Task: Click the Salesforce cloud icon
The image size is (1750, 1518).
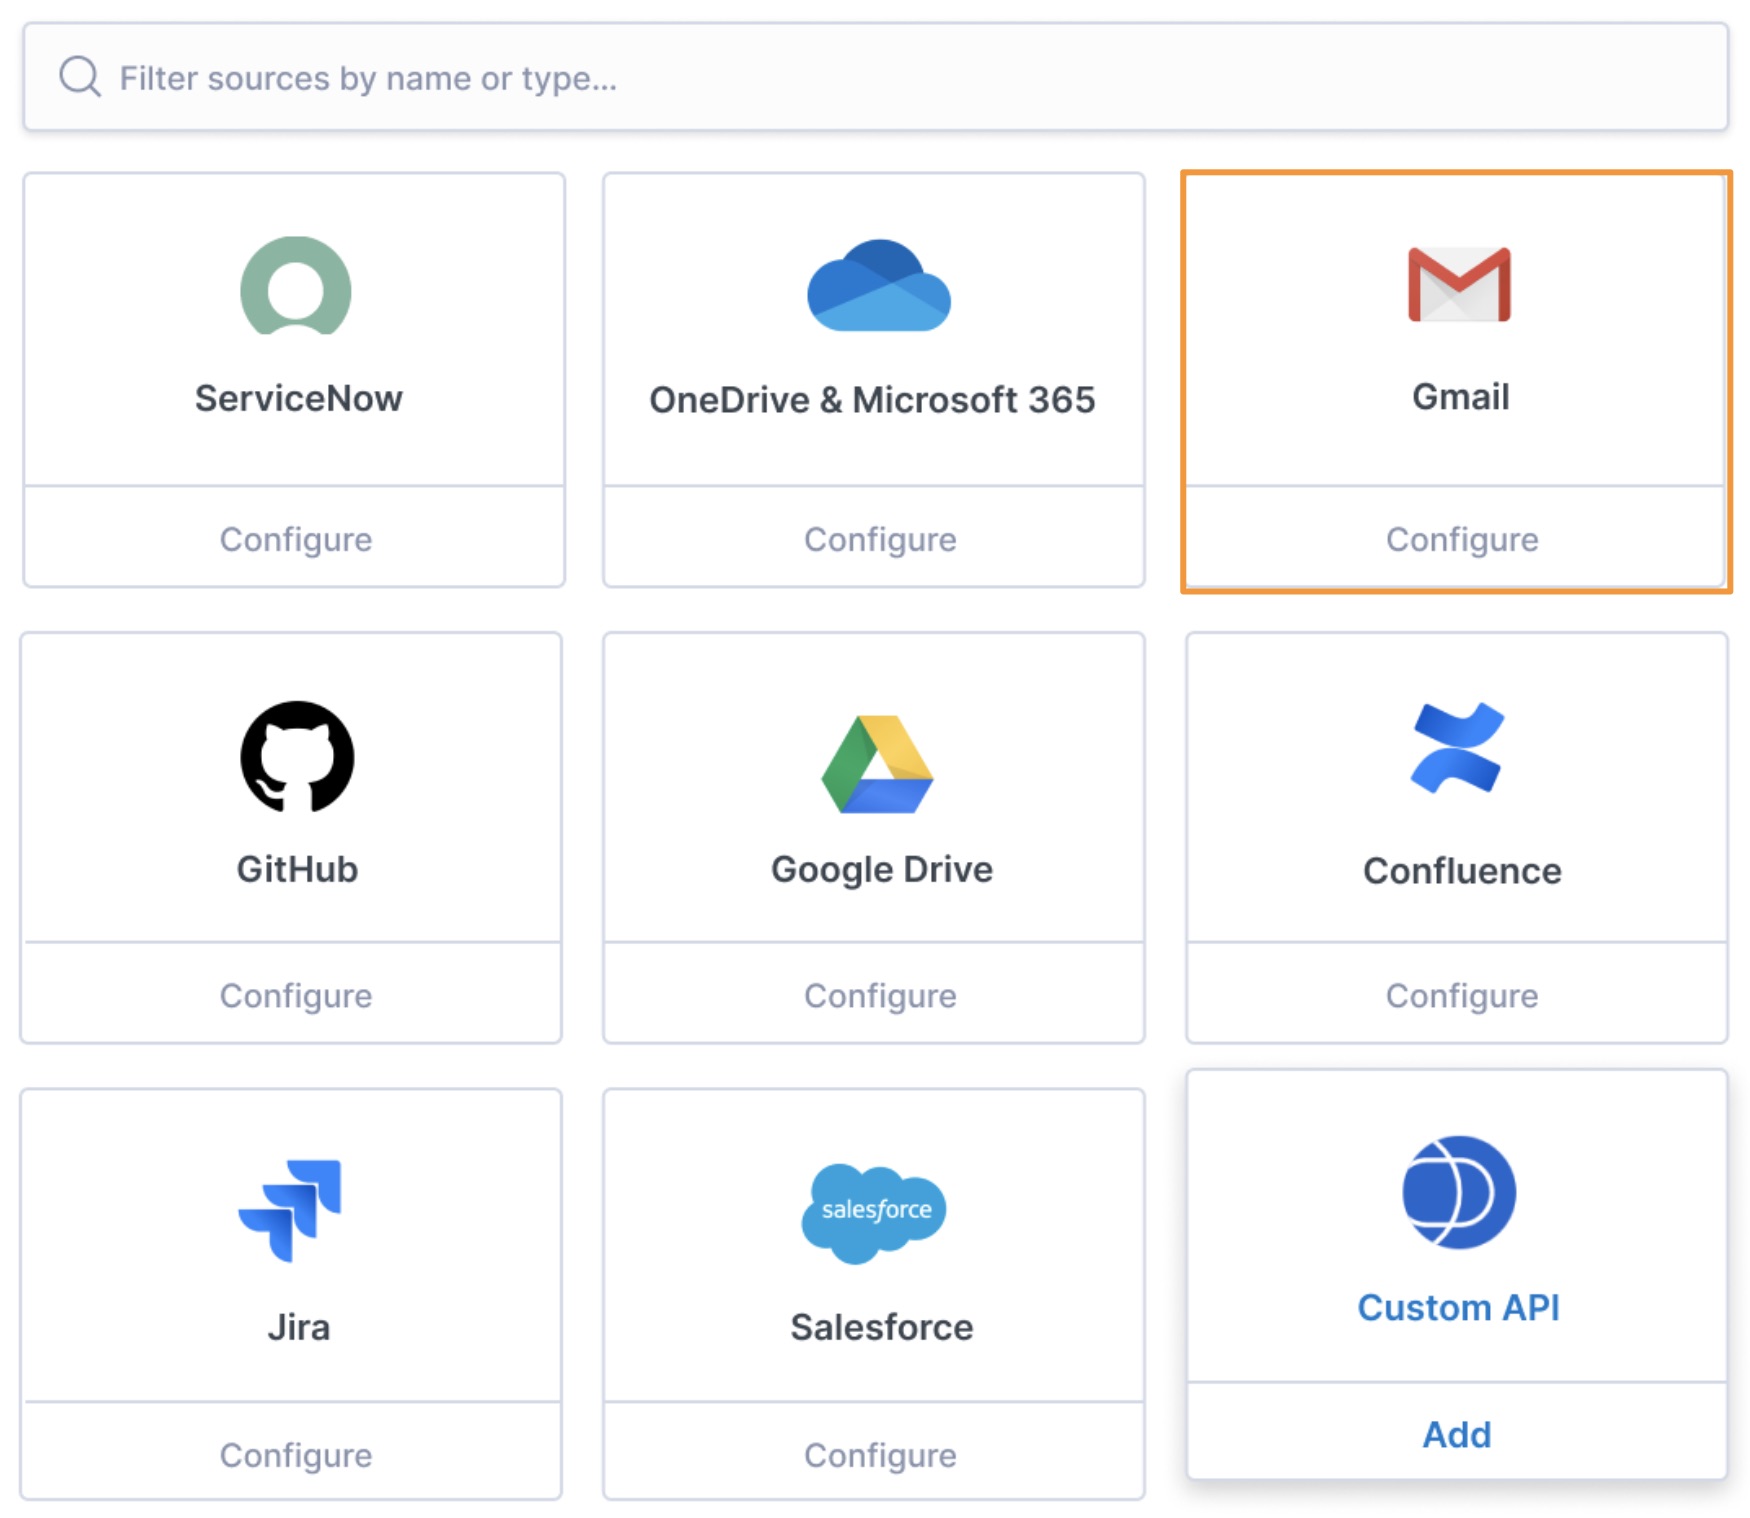Action: [874, 1213]
